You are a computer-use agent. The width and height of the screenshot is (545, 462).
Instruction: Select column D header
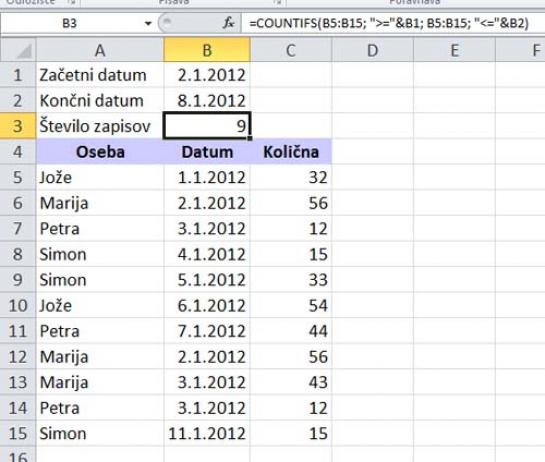[x=373, y=50]
